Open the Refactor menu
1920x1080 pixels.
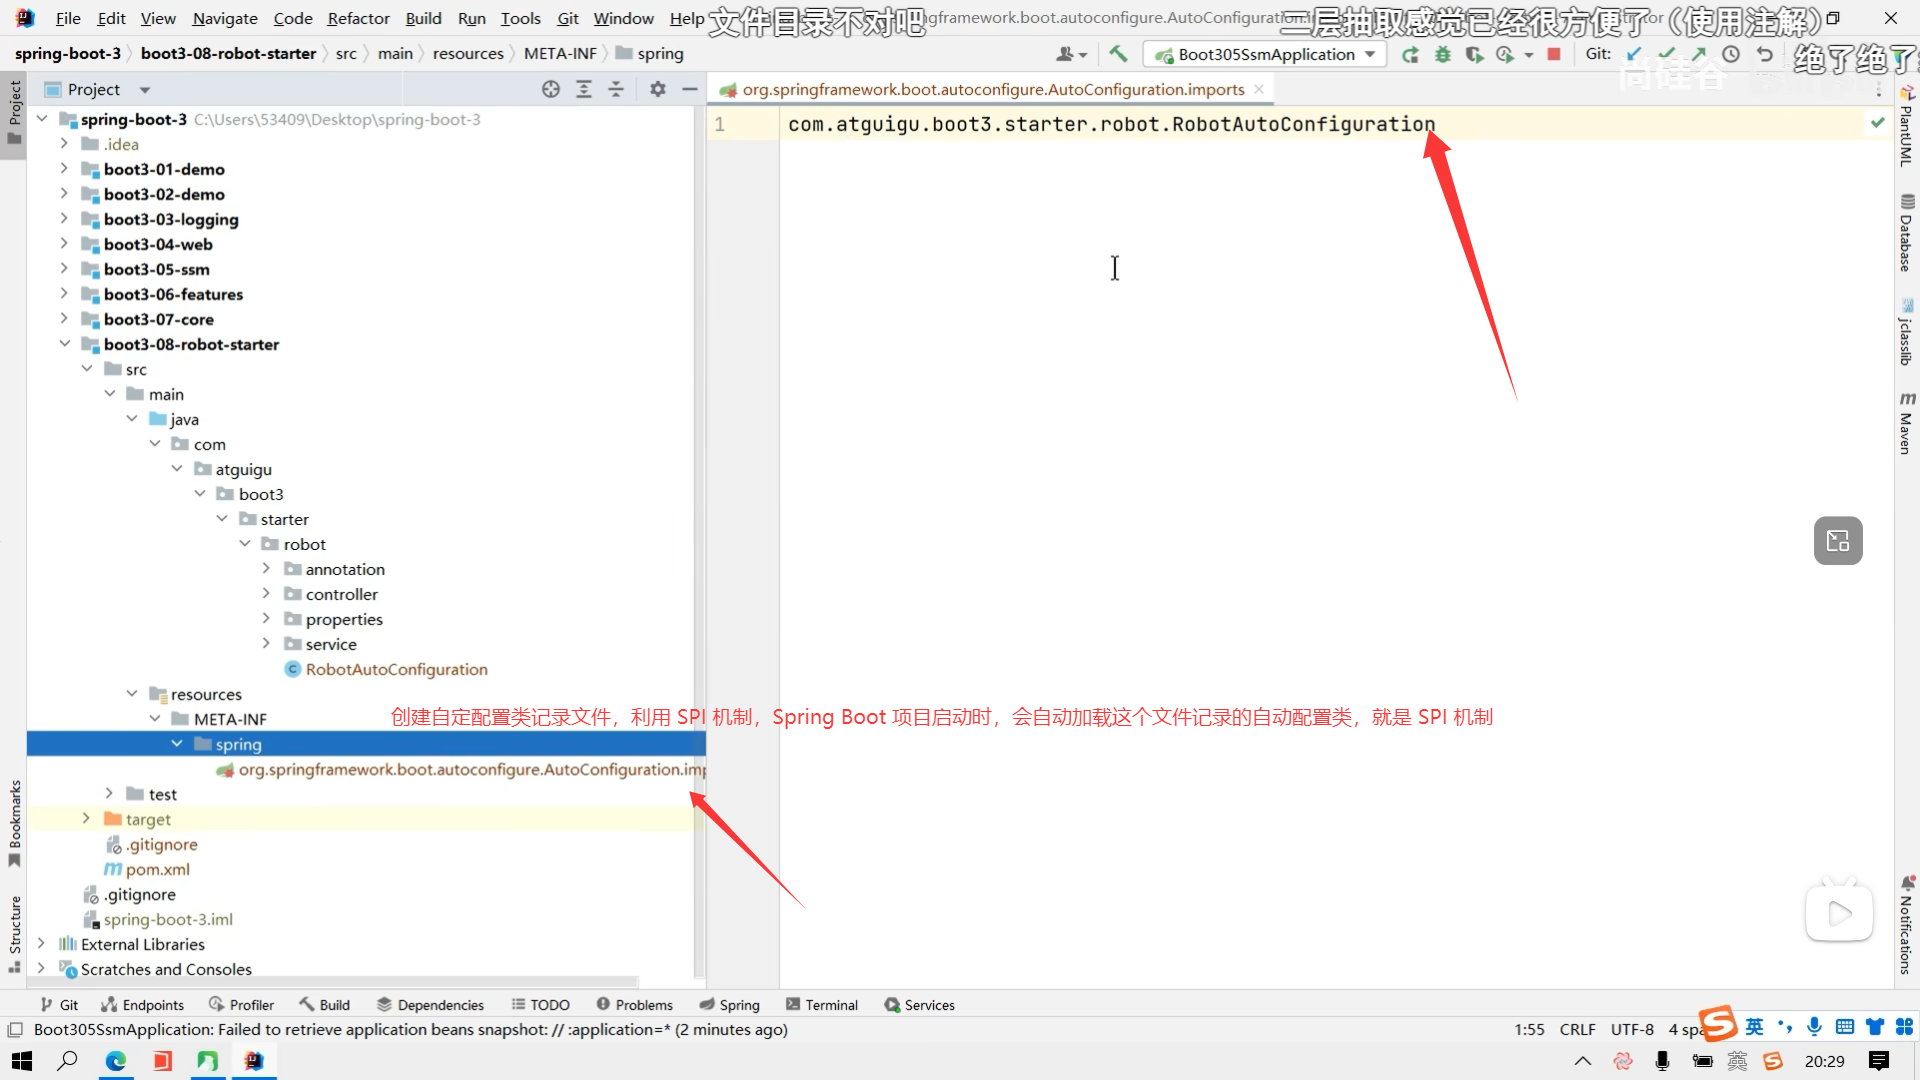click(358, 18)
